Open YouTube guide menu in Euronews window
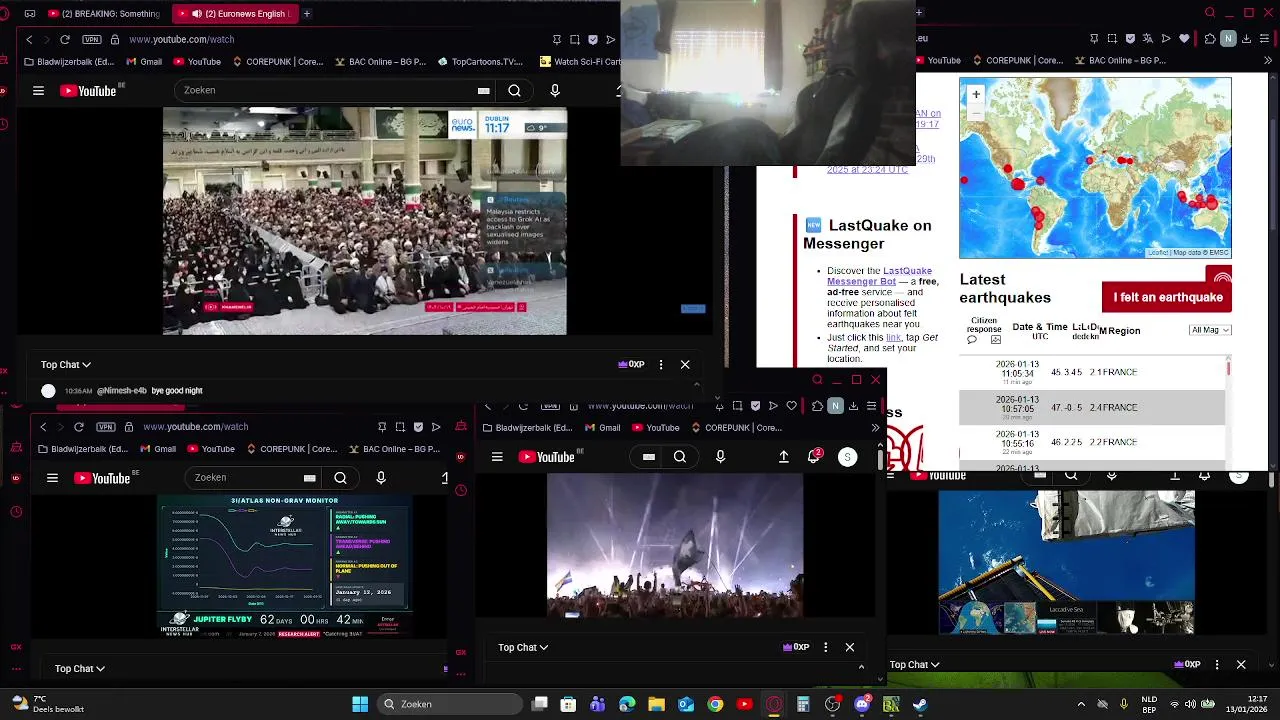Viewport: 1280px width, 720px height. 38,90
